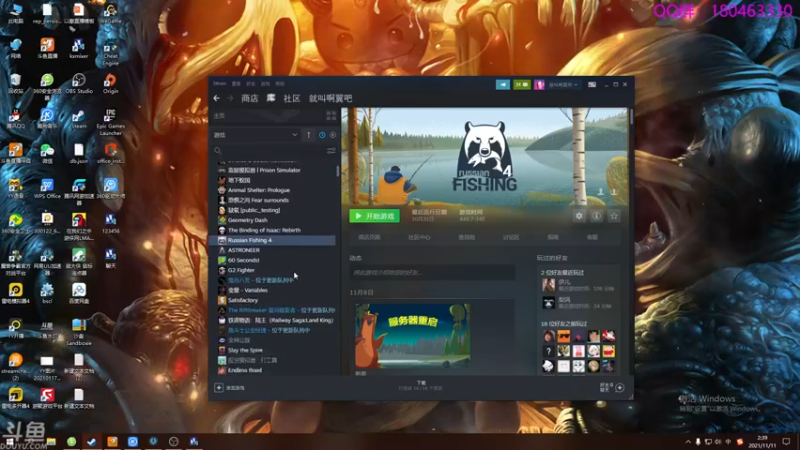Select Animal Shelter: Prologue

coord(273,190)
